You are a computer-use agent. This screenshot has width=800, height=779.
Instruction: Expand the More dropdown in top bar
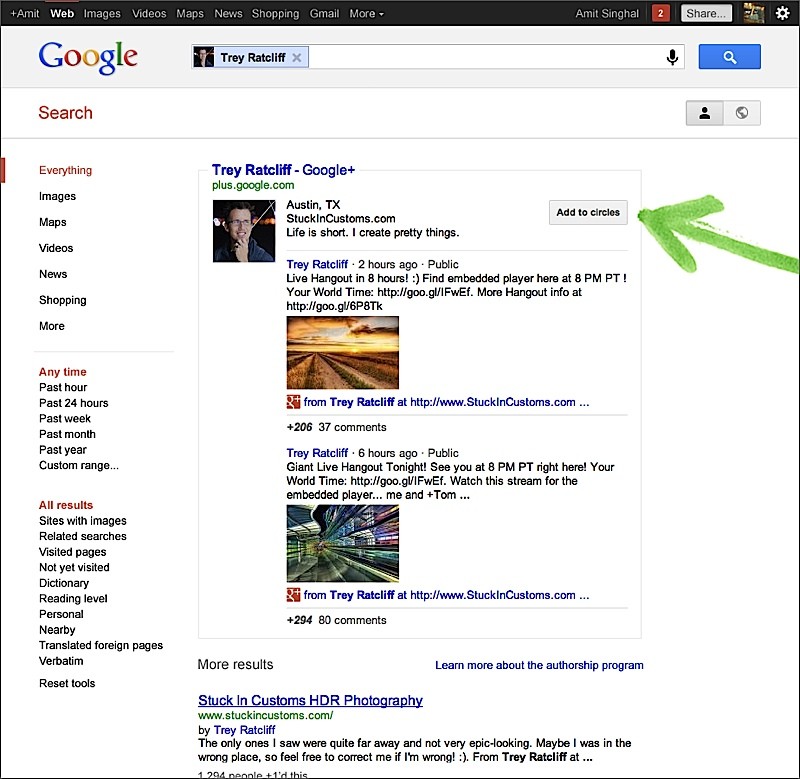pos(366,14)
